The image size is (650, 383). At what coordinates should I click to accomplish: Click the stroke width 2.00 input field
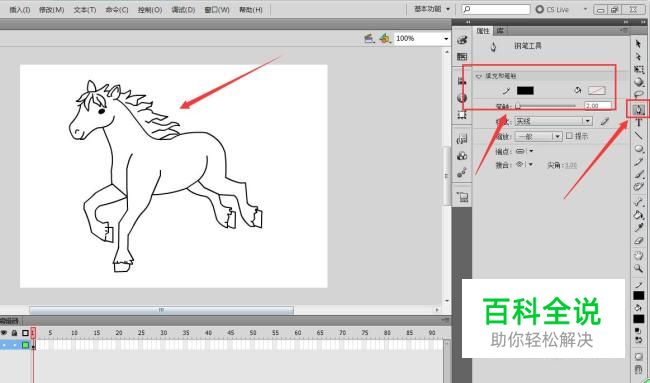click(x=598, y=106)
